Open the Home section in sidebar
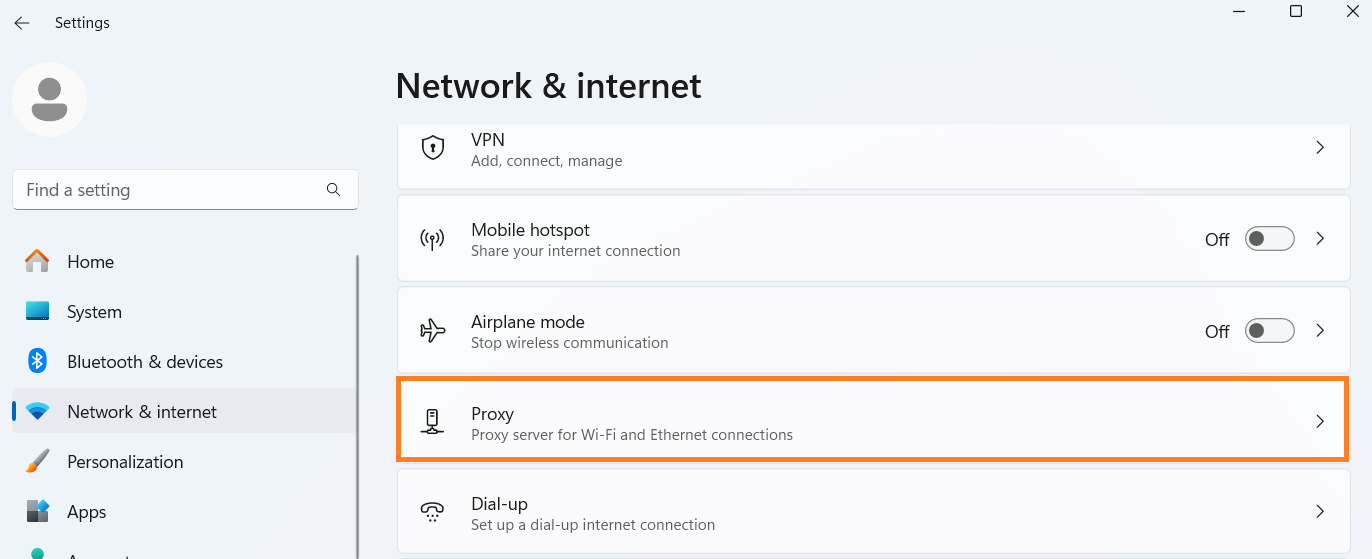The image size is (1372, 559). point(90,262)
